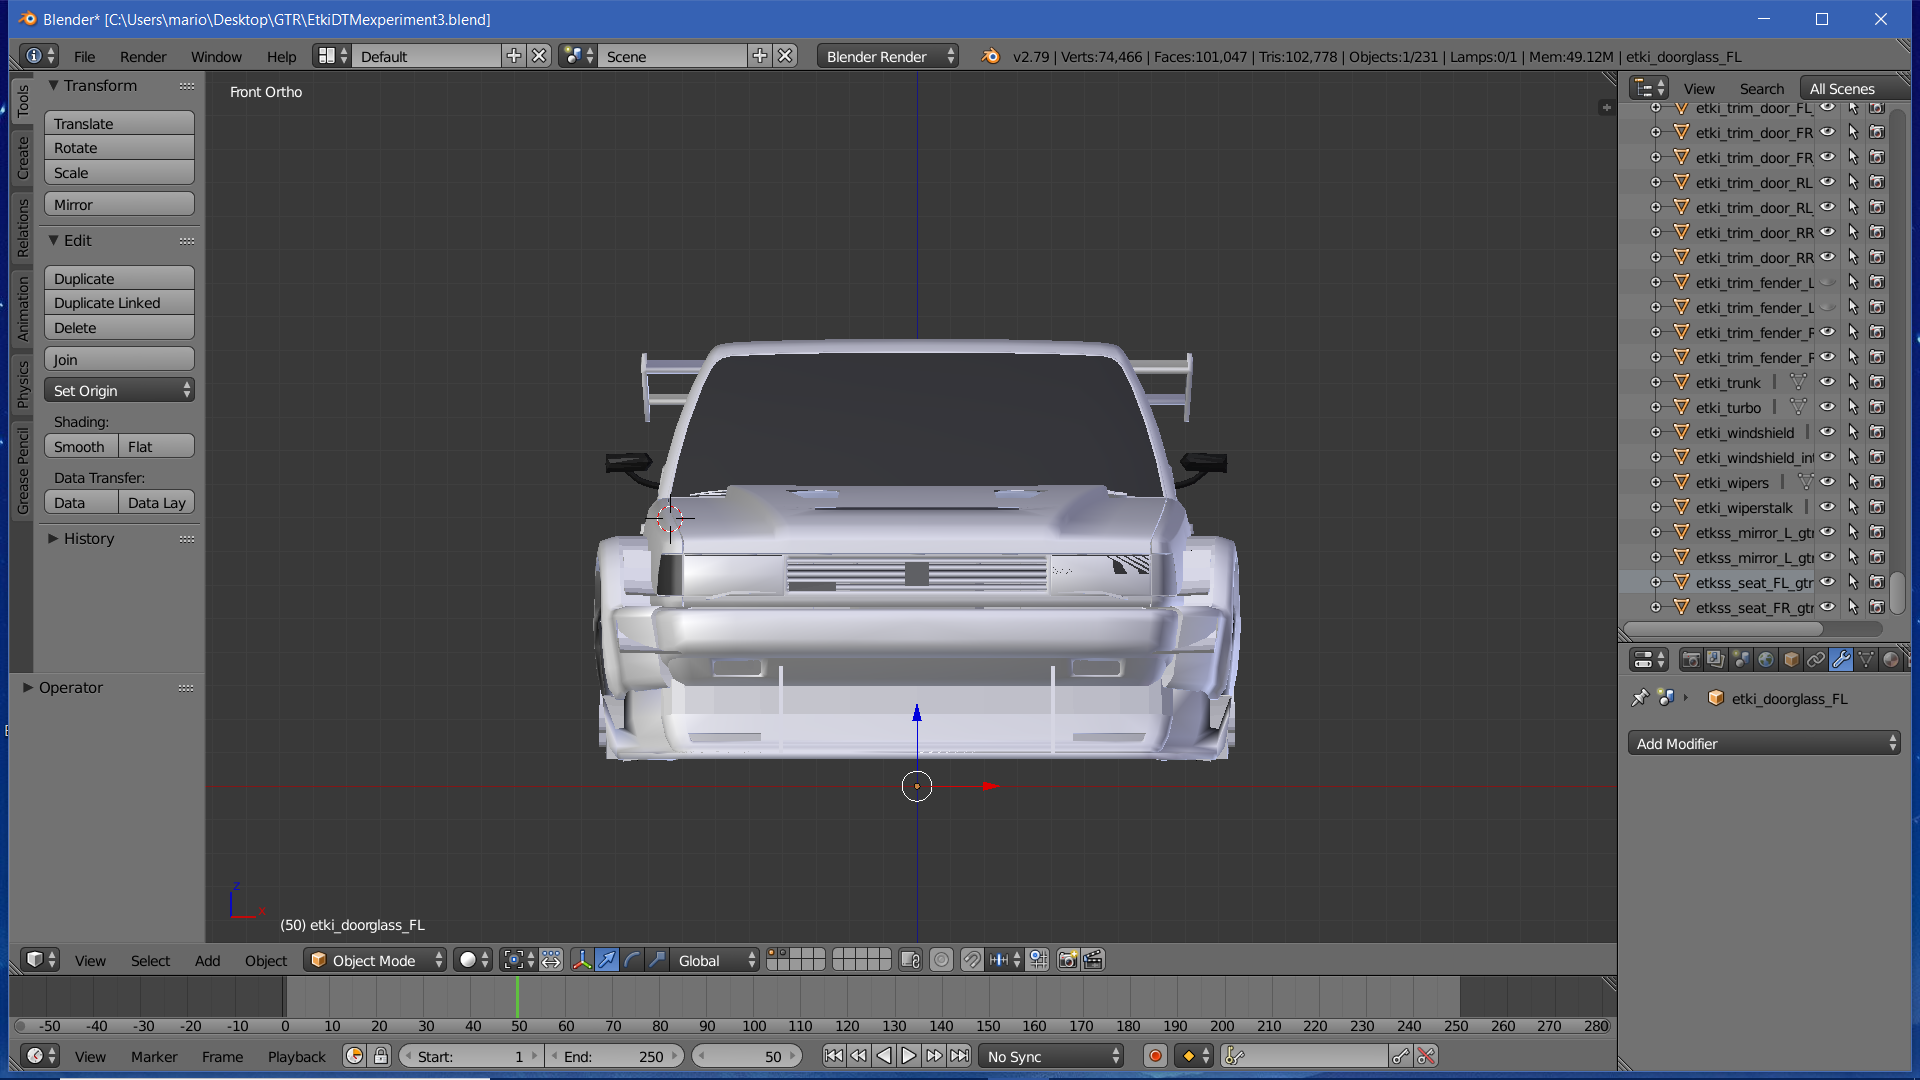Click the OpenGL render image camera icon
The image size is (1920, 1080).
[1068, 960]
